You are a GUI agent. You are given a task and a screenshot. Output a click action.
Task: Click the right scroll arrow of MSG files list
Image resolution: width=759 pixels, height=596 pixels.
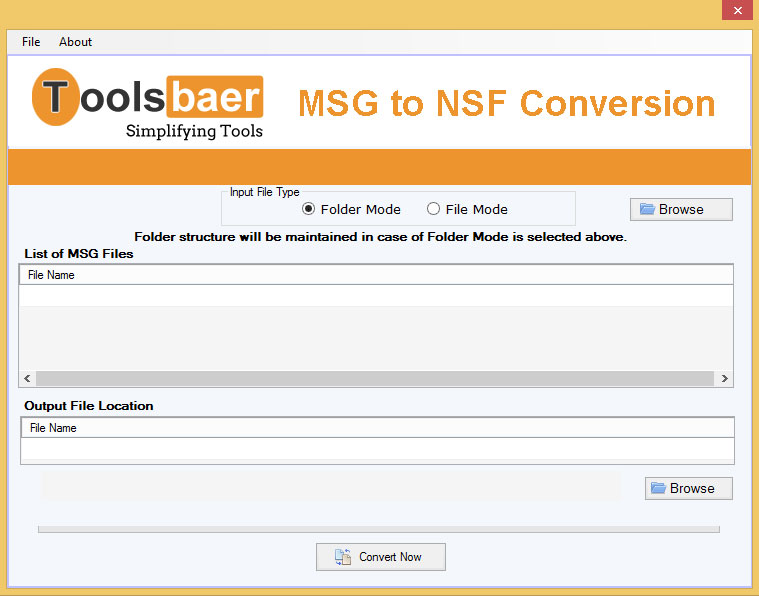(x=724, y=379)
